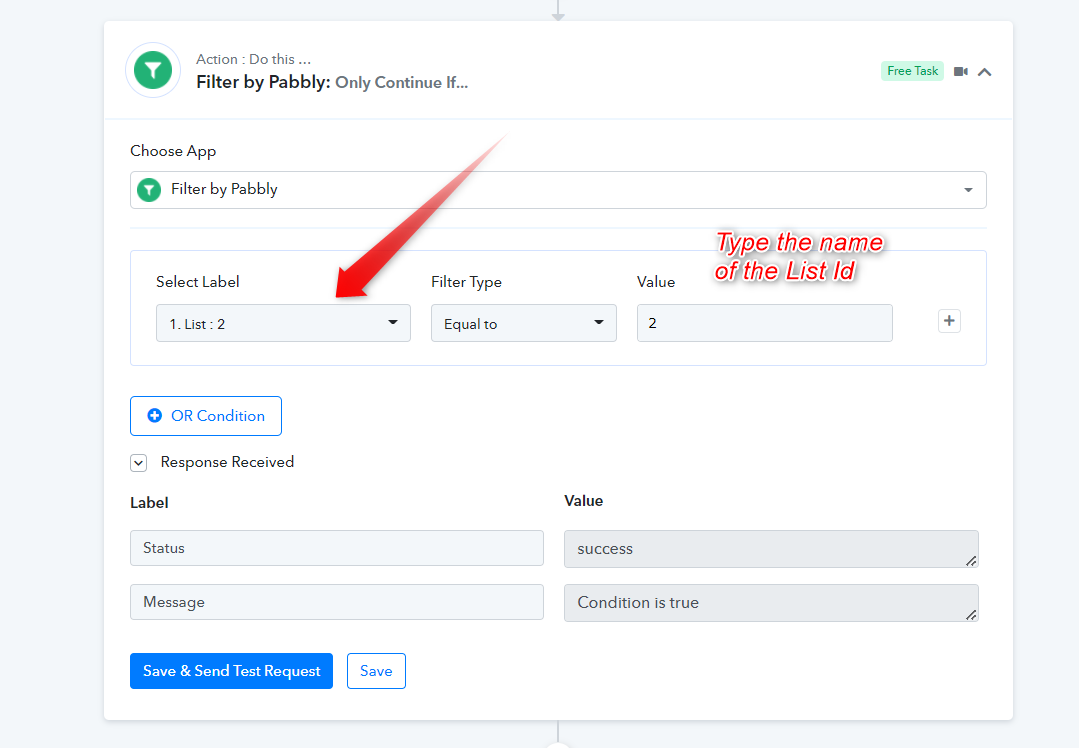This screenshot has width=1079, height=748.
Task: Click the resize handle of the Condition is true box
Action: click(x=971, y=615)
